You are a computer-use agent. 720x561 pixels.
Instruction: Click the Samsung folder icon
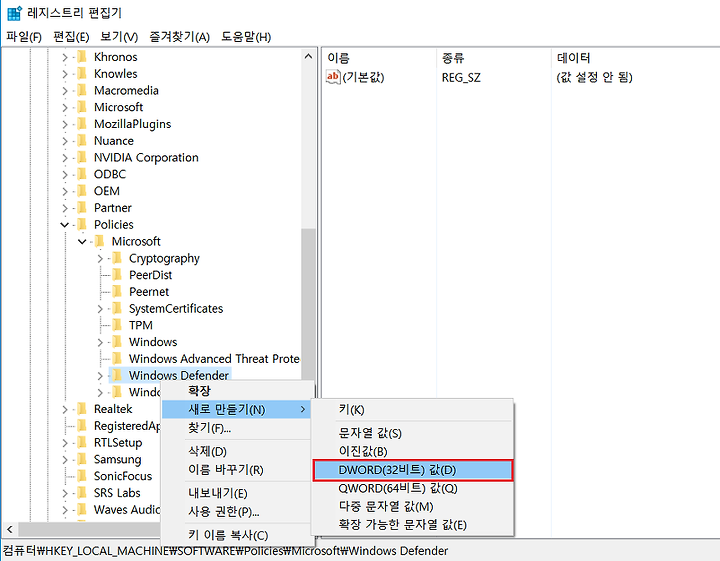(82, 459)
